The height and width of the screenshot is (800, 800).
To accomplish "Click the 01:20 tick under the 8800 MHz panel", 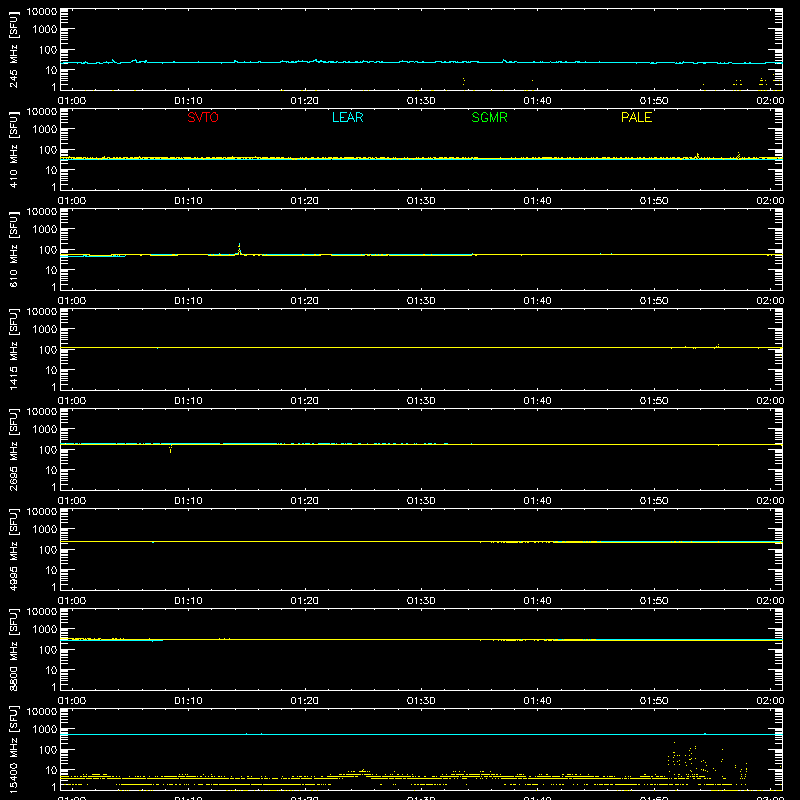I will tap(305, 701).
